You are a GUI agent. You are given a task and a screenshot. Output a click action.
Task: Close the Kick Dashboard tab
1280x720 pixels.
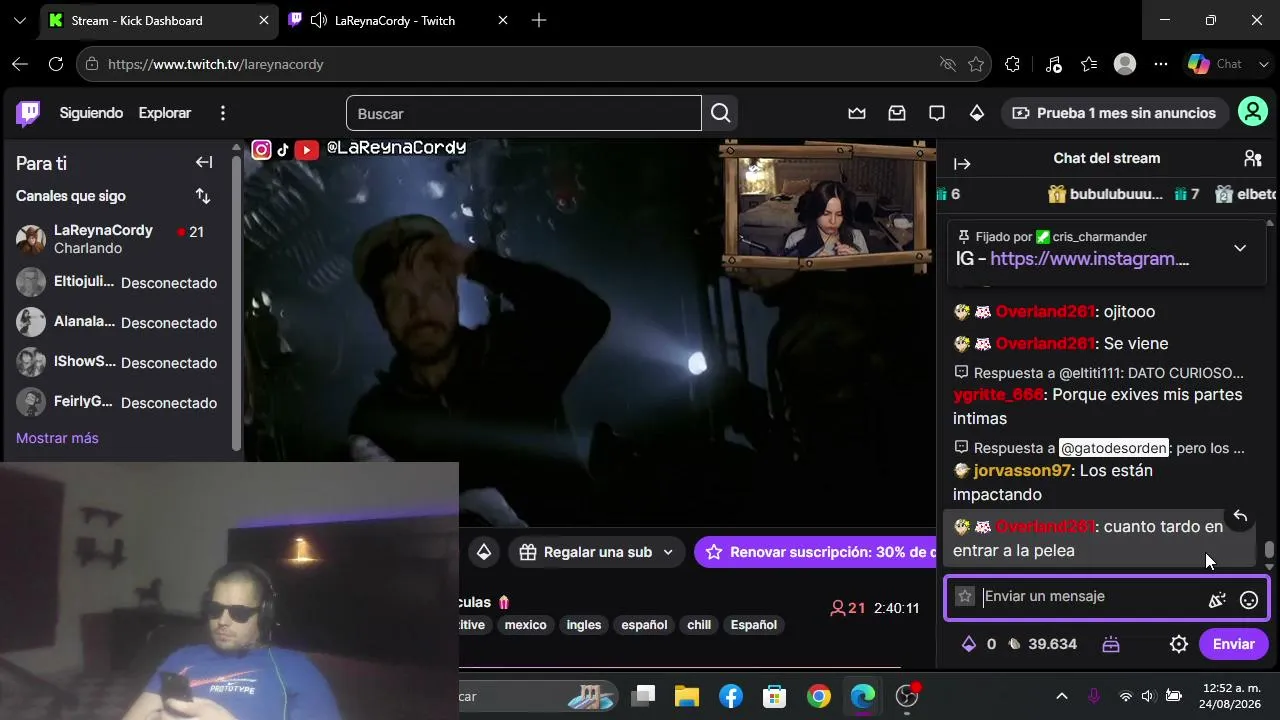pos(264,20)
